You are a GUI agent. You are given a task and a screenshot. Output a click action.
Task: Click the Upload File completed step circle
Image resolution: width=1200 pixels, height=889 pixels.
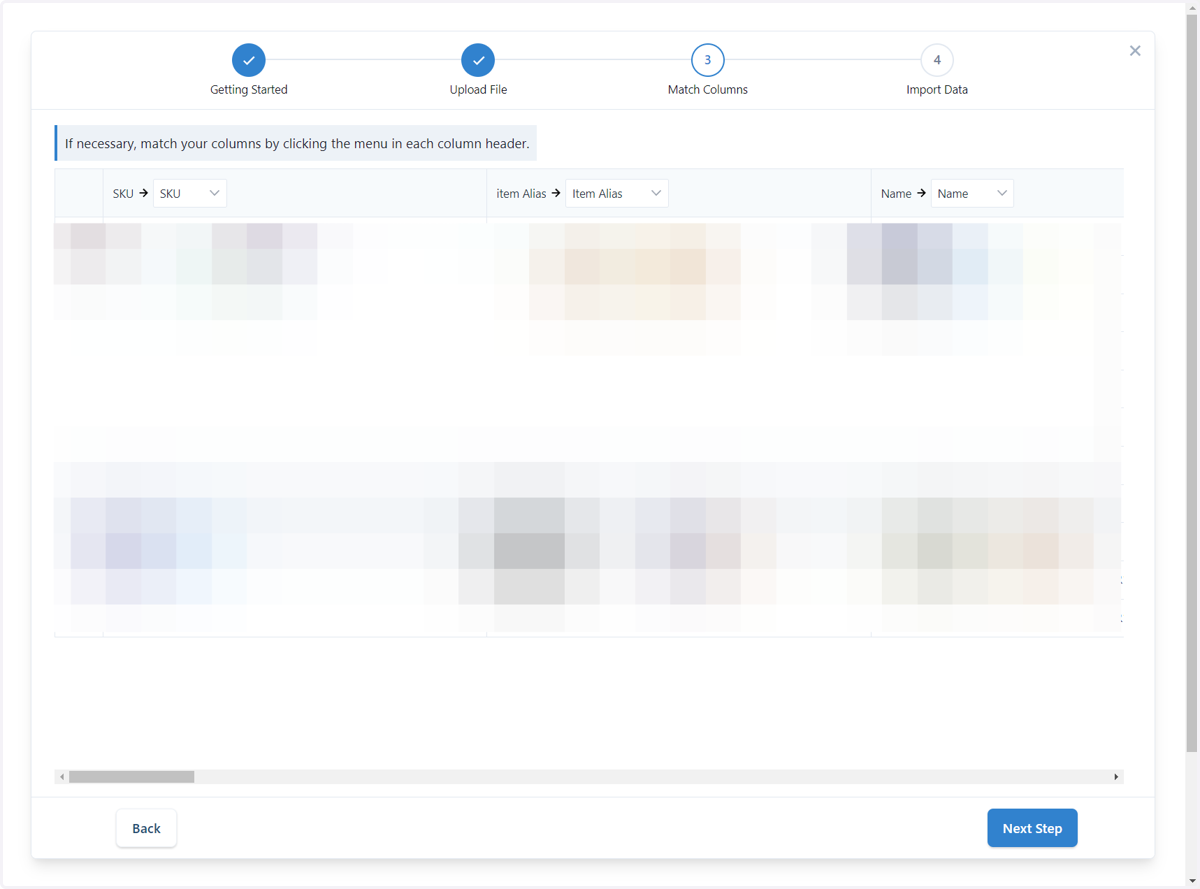[478, 60]
